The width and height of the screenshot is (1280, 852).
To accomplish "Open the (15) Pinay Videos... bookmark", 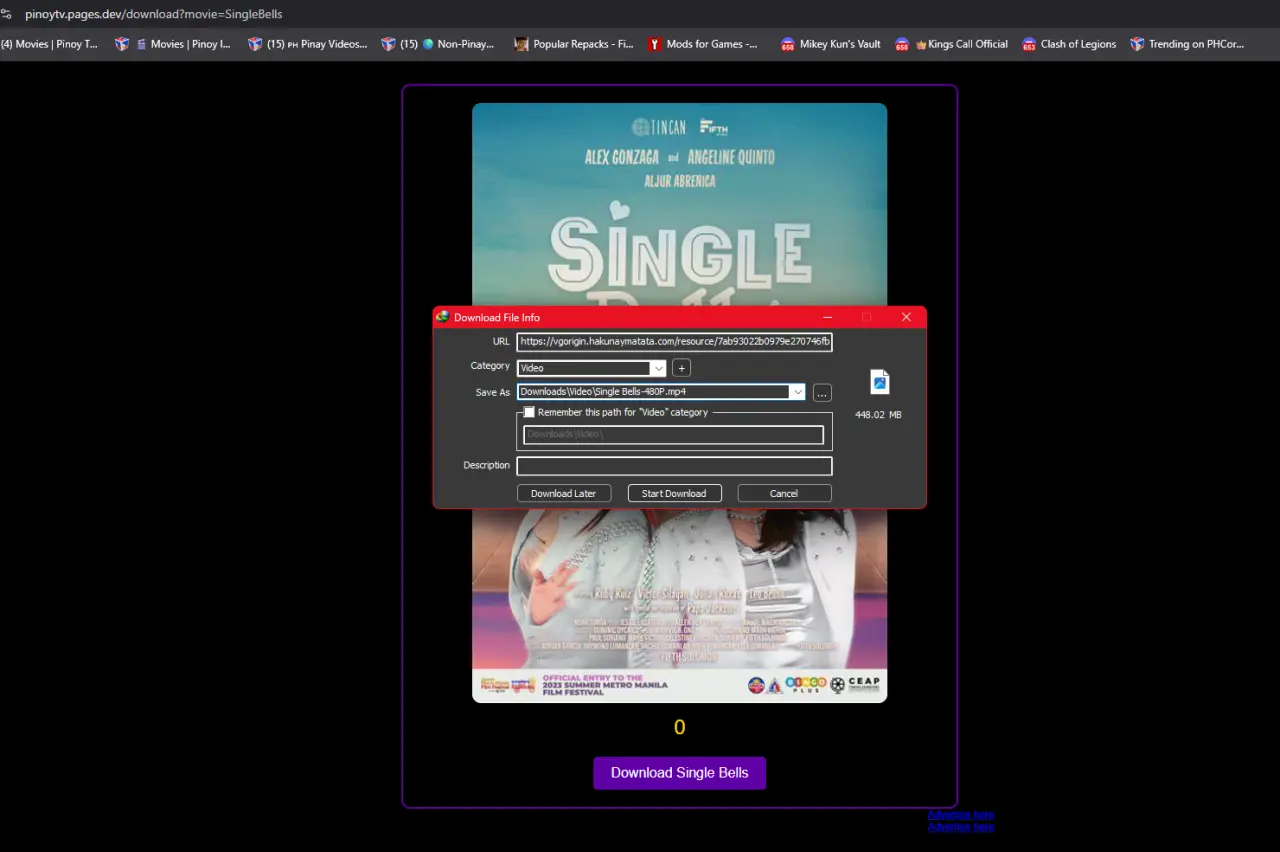I will [308, 44].
